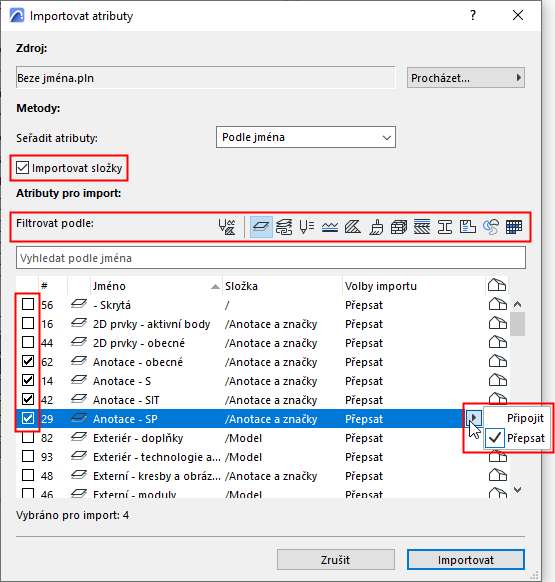Click 'Vyhledat podle jména' search field
Image resolution: width=555 pixels, height=582 pixels.
click(271, 258)
